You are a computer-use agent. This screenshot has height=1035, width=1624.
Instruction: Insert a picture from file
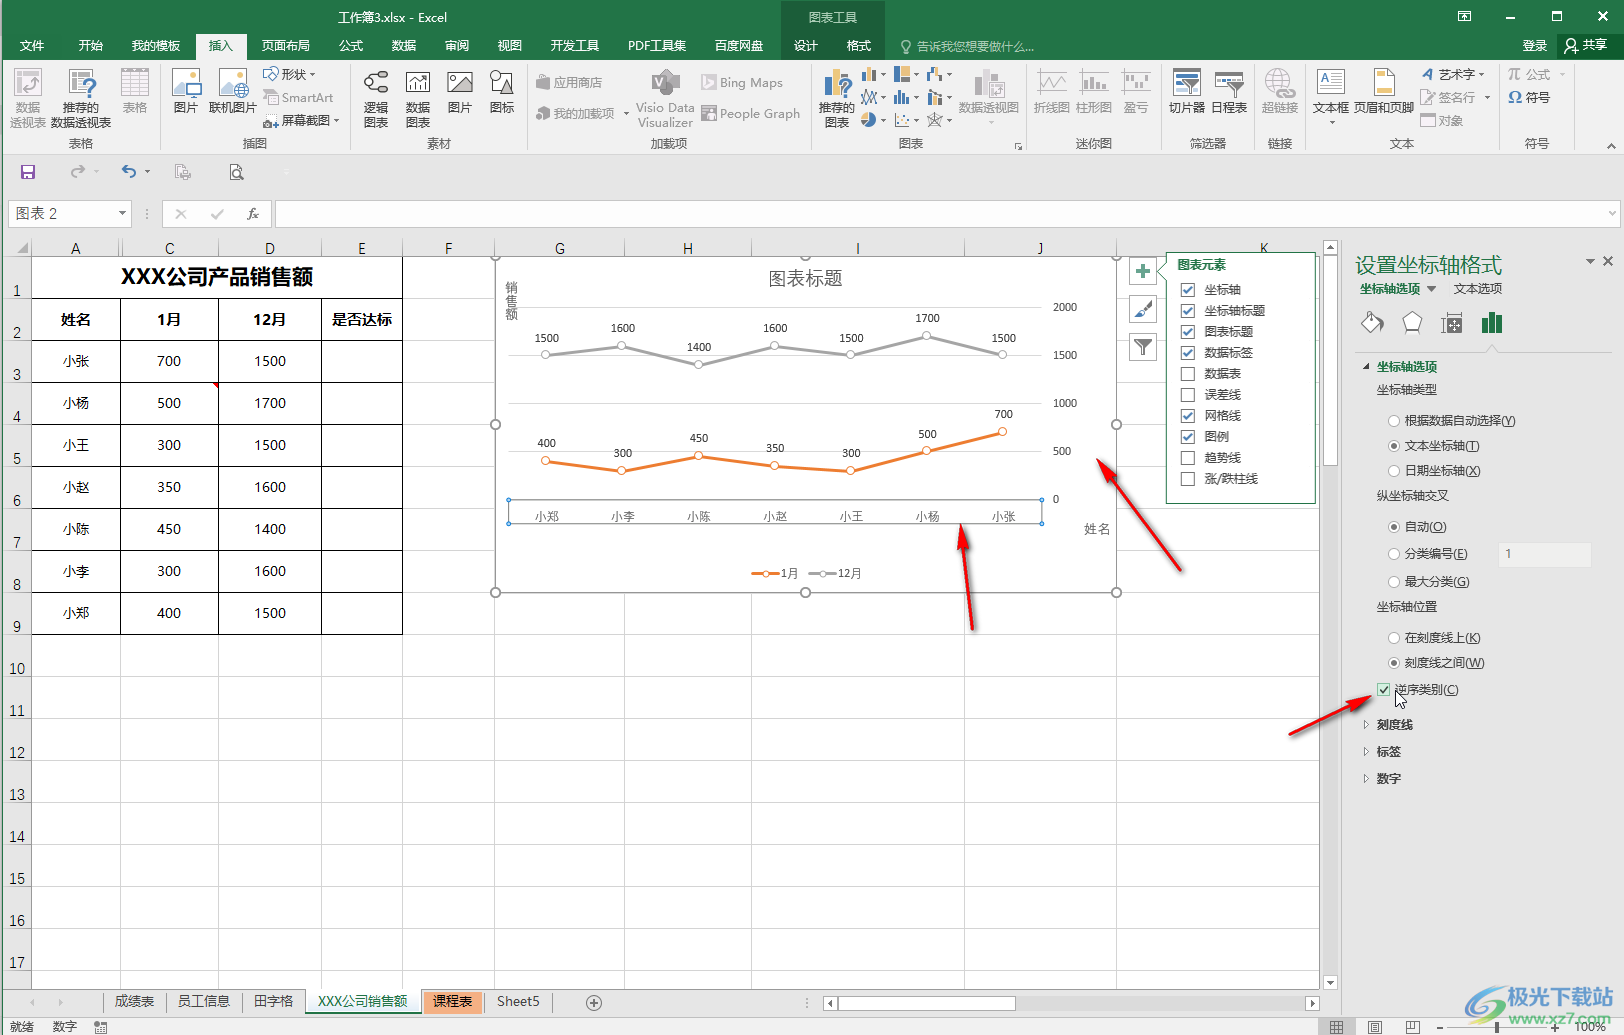pyautogui.click(x=186, y=91)
